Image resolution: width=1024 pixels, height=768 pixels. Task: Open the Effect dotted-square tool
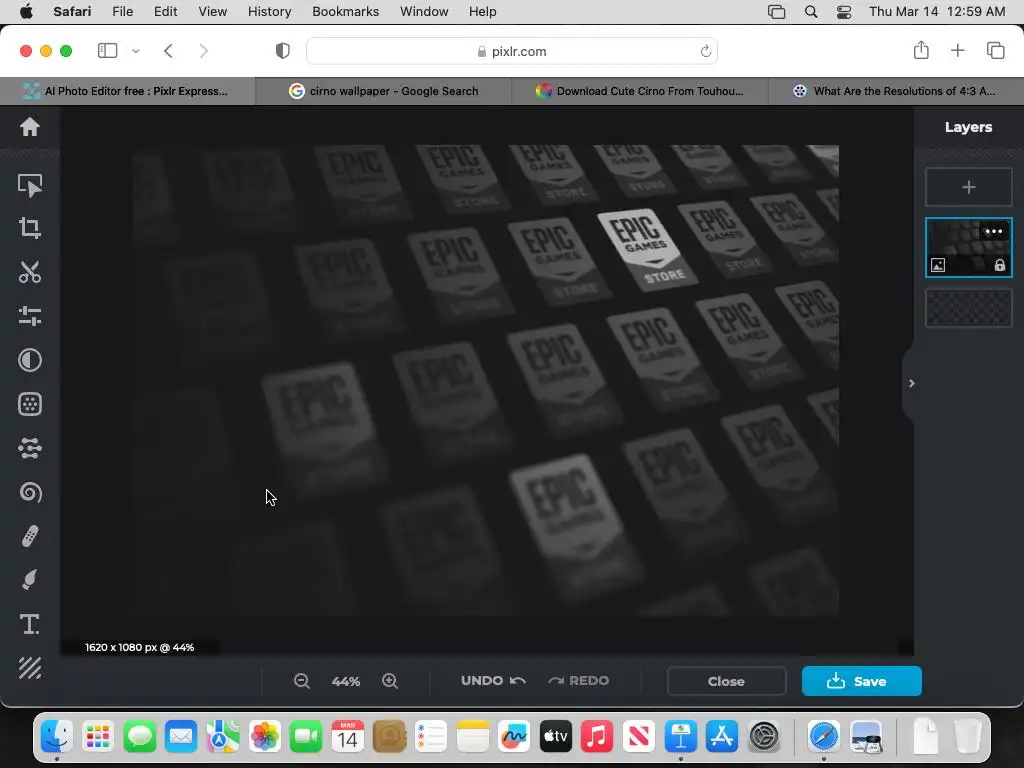(x=29, y=404)
